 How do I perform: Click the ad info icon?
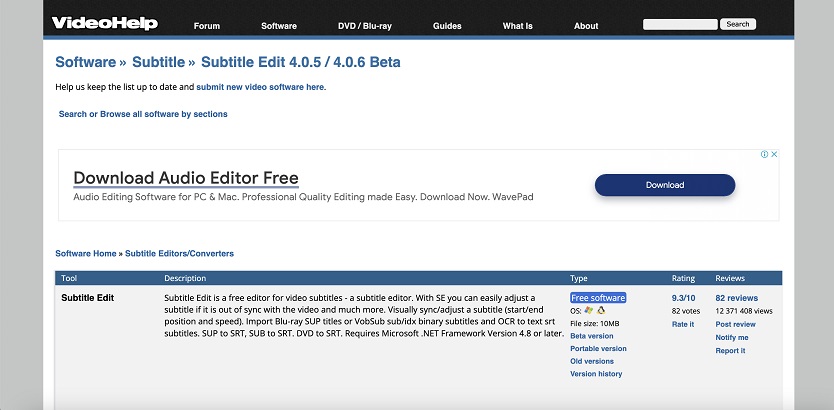coord(765,155)
